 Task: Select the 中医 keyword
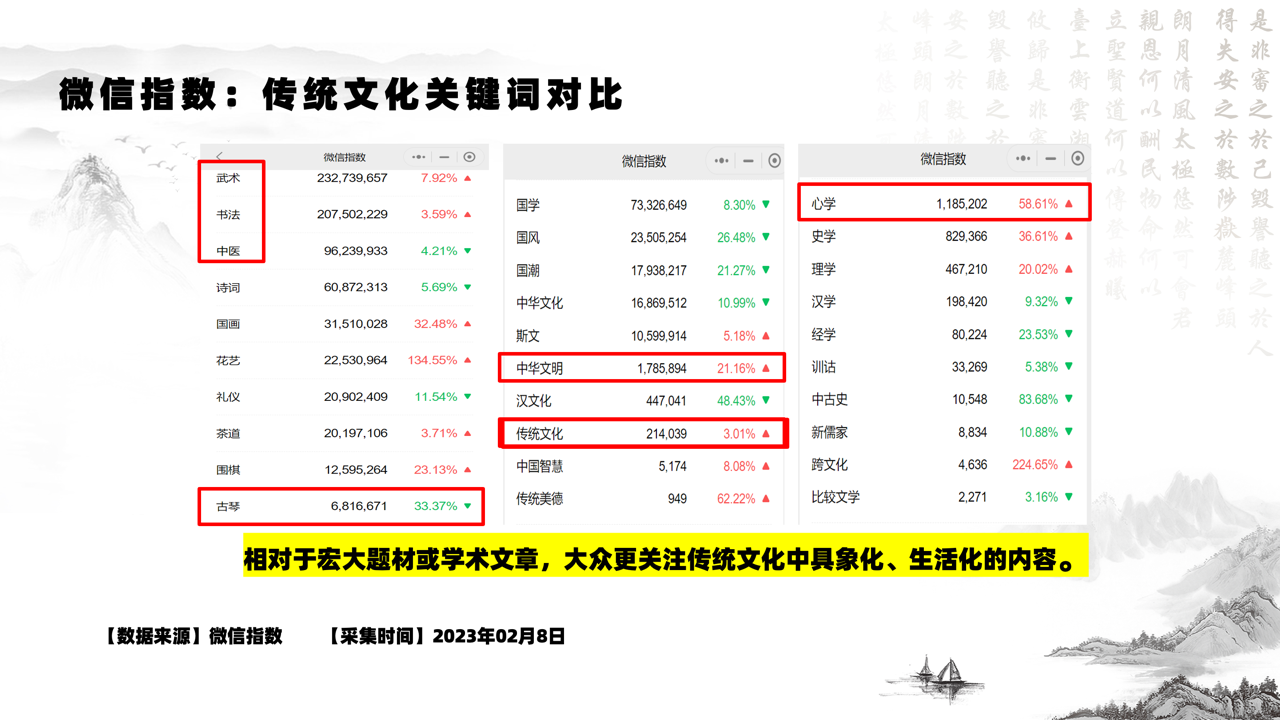[228, 251]
